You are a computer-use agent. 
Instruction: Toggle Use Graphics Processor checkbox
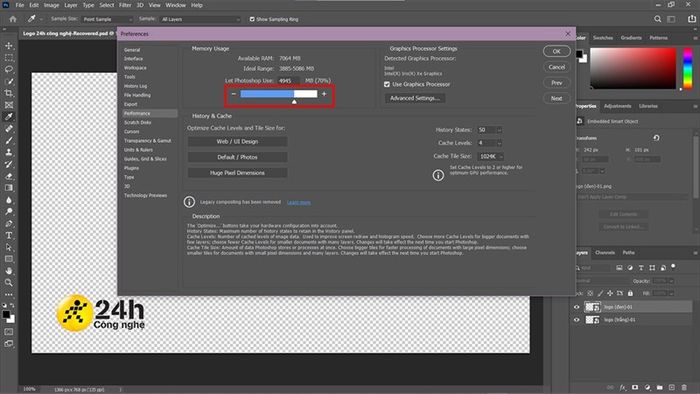pyautogui.click(x=387, y=84)
